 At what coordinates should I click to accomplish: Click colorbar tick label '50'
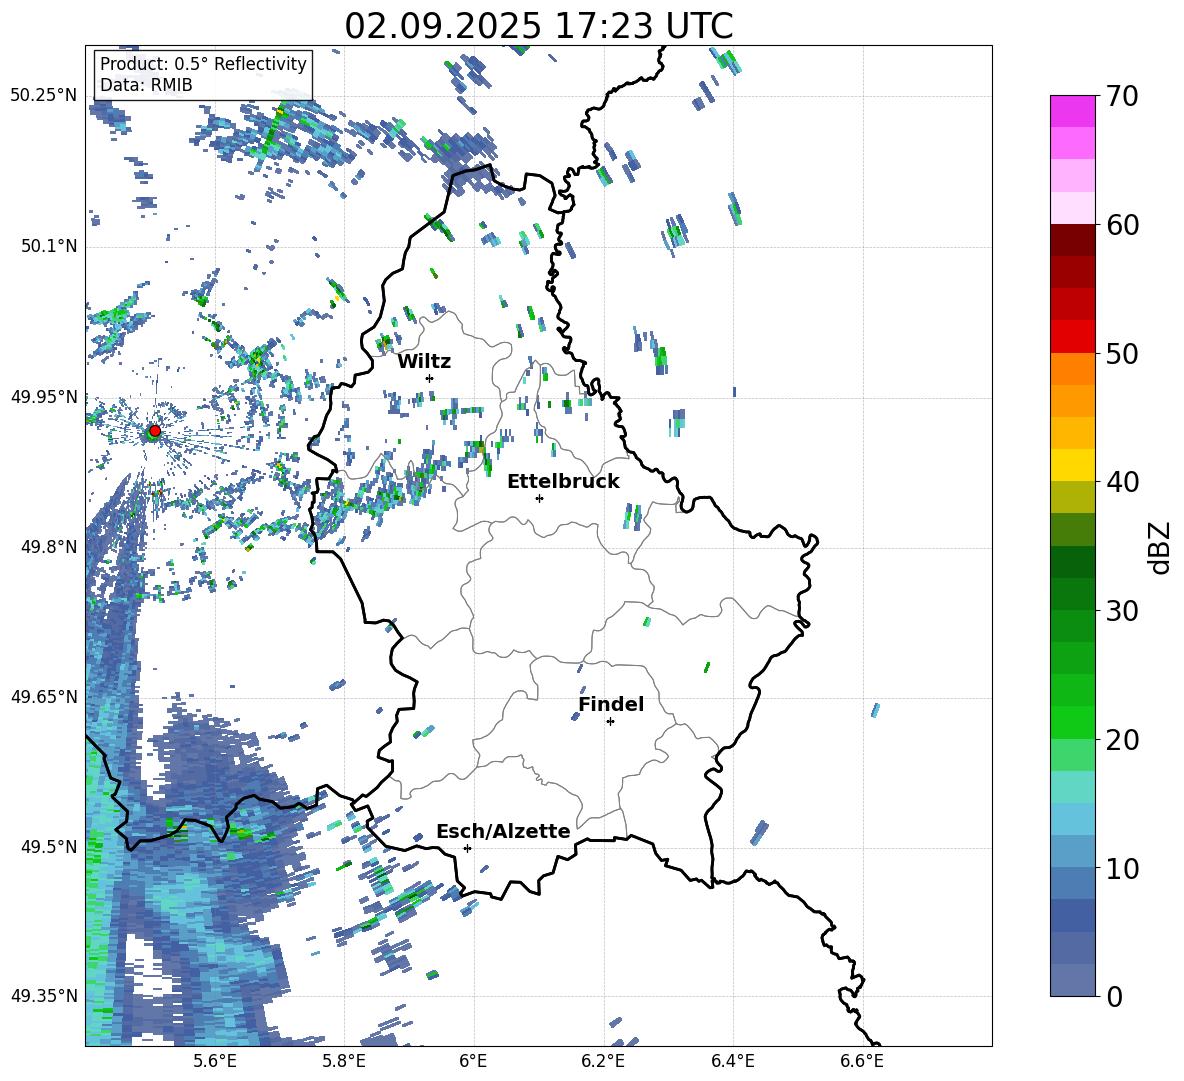pyautogui.click(x=1122, y=353)
